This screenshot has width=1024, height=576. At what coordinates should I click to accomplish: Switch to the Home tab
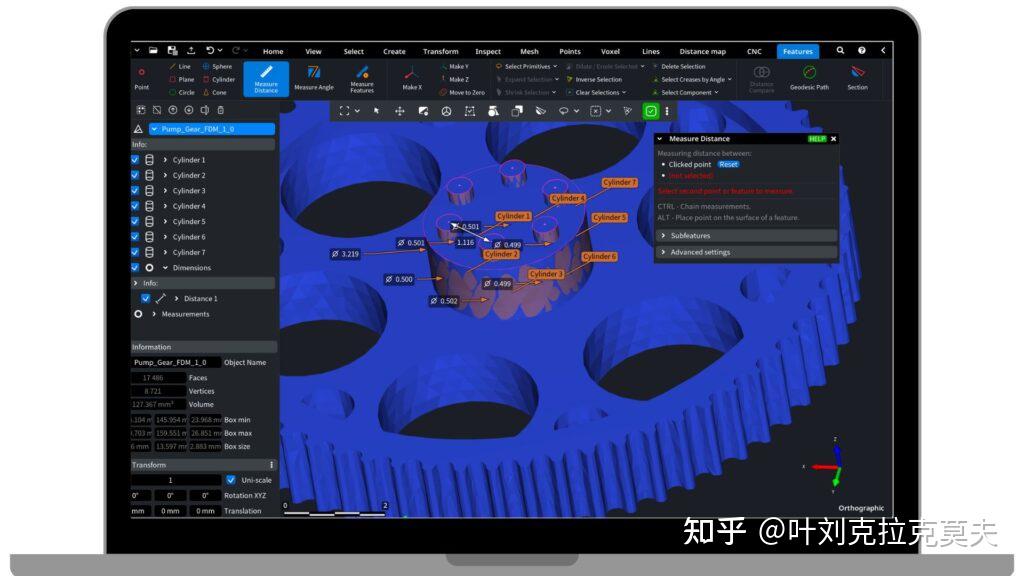(273, 52)
